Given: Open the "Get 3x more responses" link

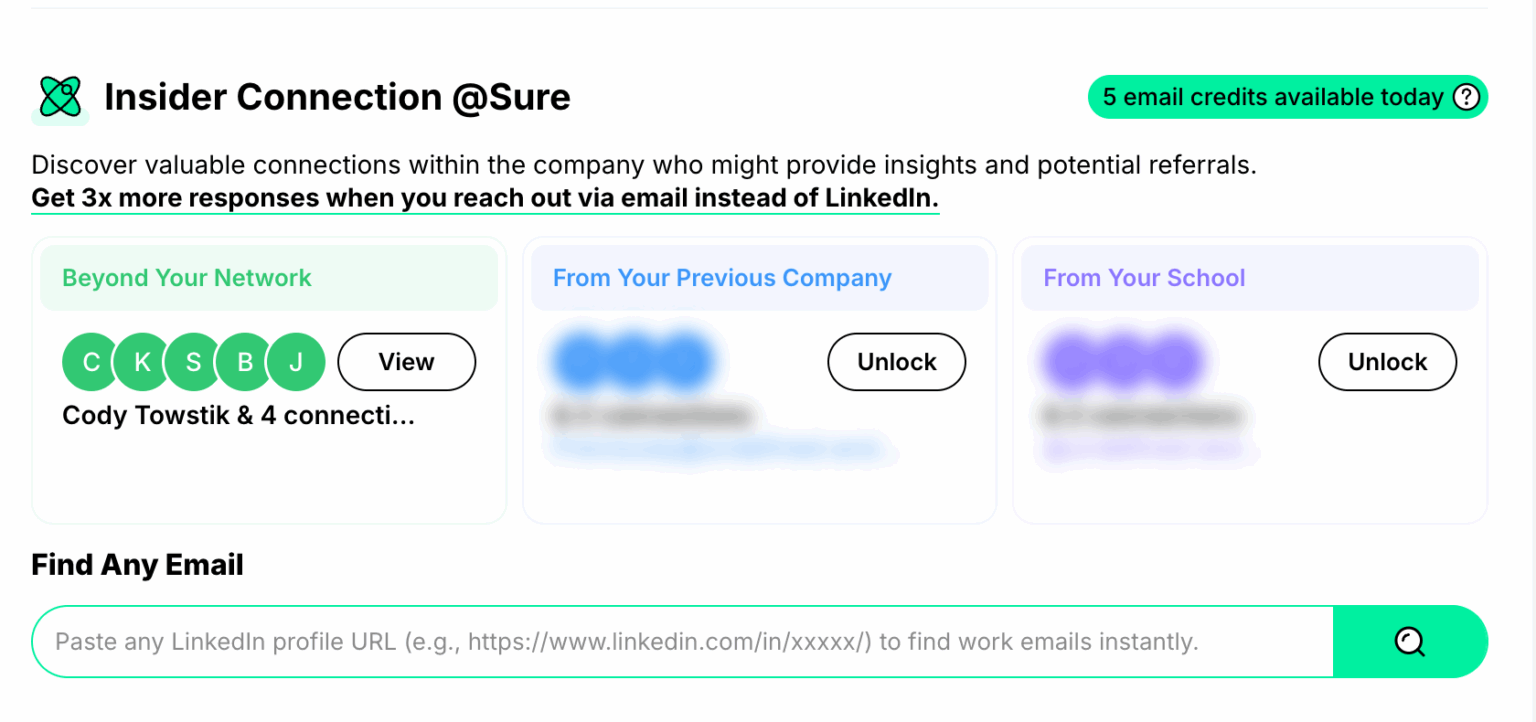Looking at the screenshot, I should point(484,197).
